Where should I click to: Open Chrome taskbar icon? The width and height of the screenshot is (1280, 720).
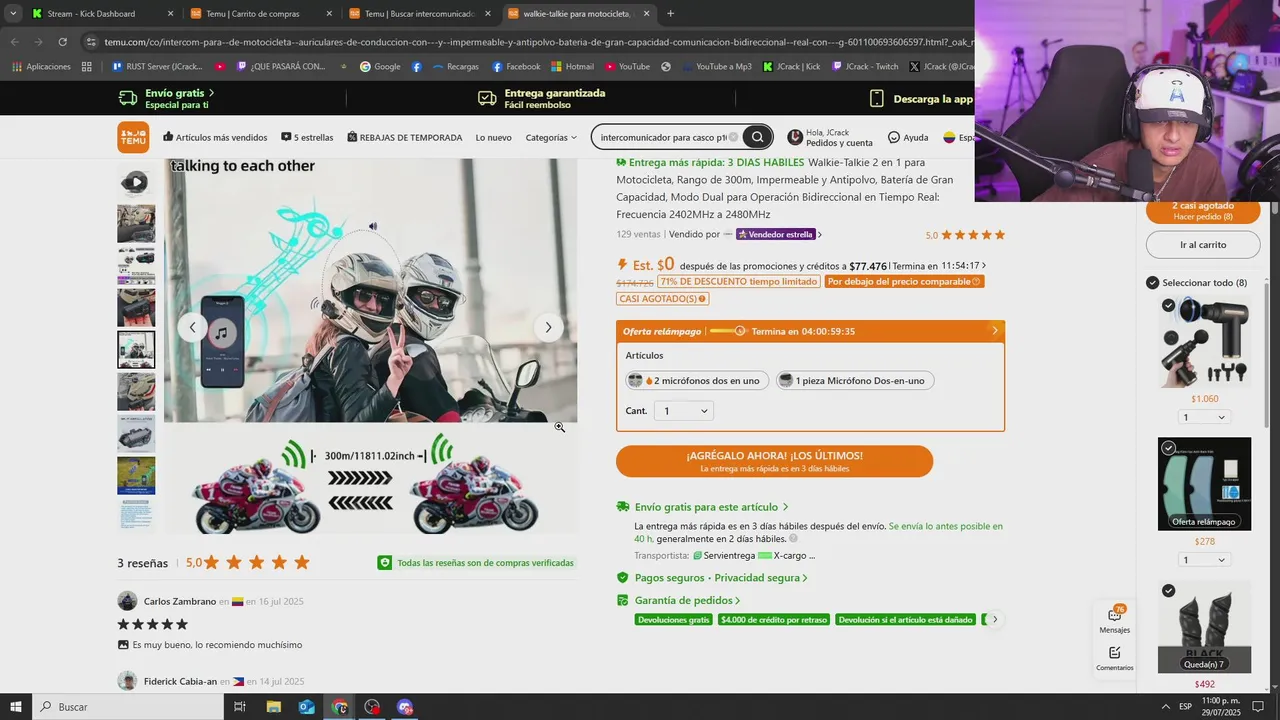pos(340,707)
